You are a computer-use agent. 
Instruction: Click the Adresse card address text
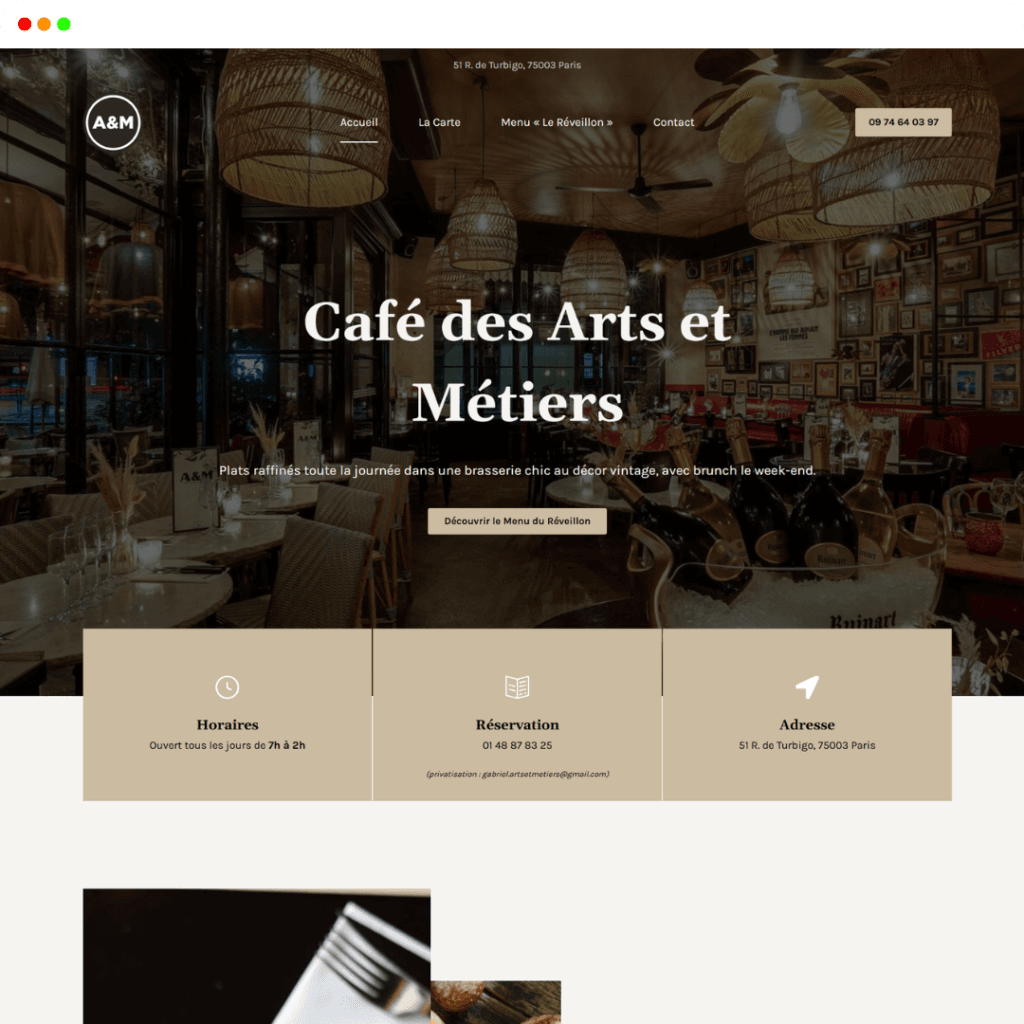pos(807,745)
